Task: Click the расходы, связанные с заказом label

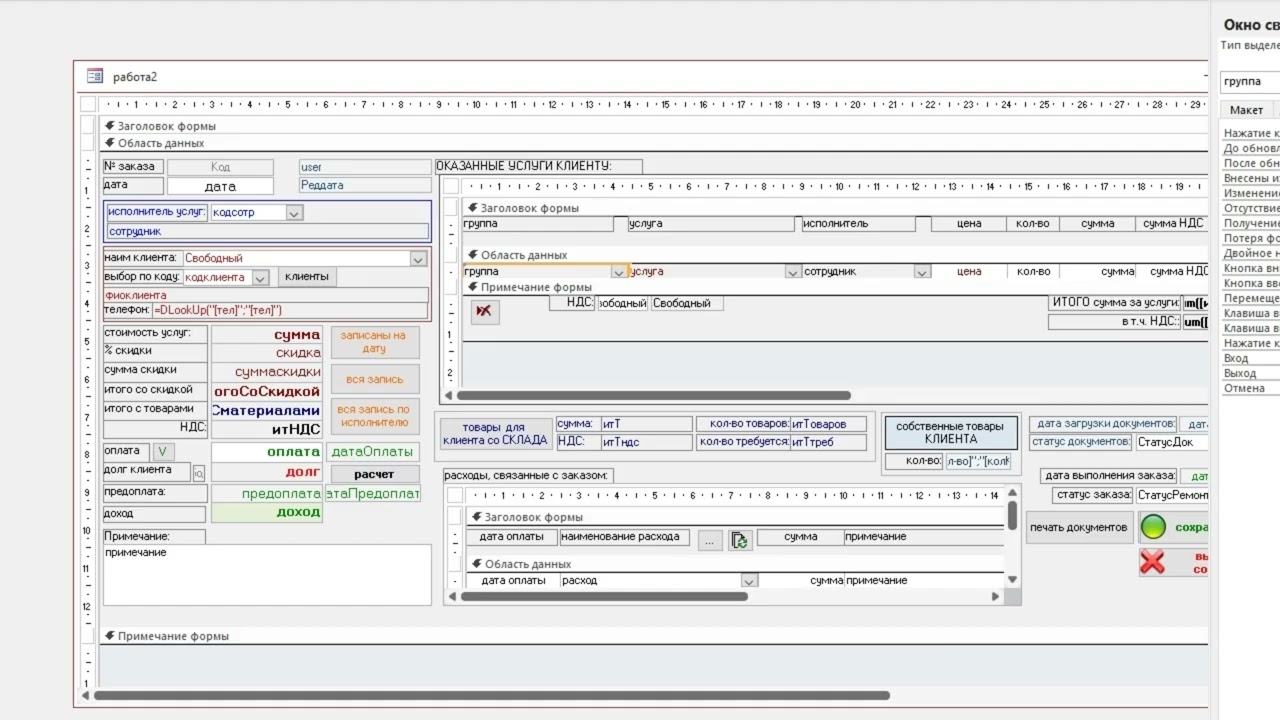Action: [x=528, y=476]
